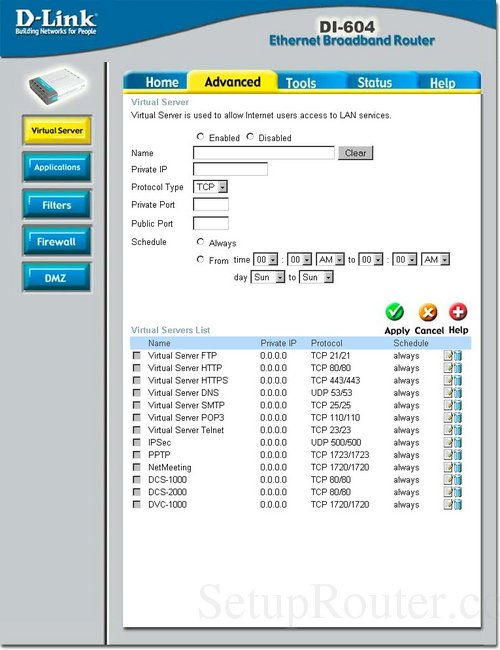
Task: Delete the Virtual Server DNS entry
Action: click(457, 393)
